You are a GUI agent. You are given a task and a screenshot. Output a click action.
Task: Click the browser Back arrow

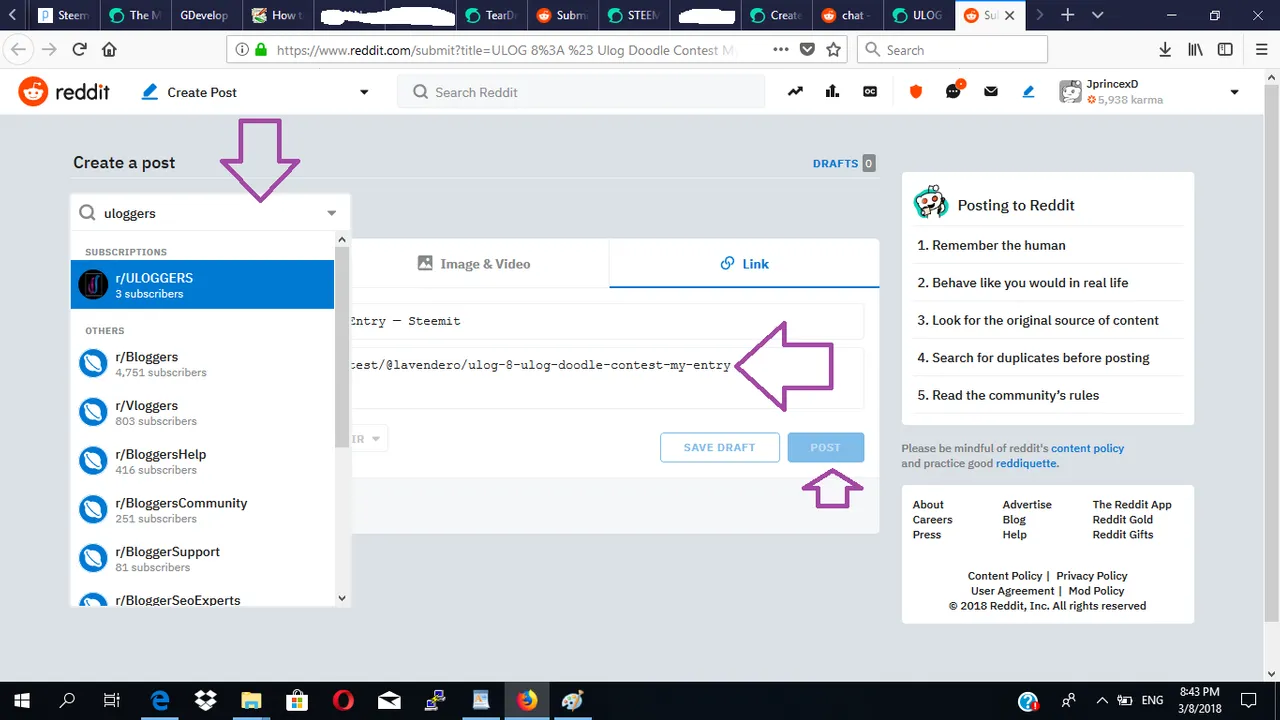tap(18, 49)
